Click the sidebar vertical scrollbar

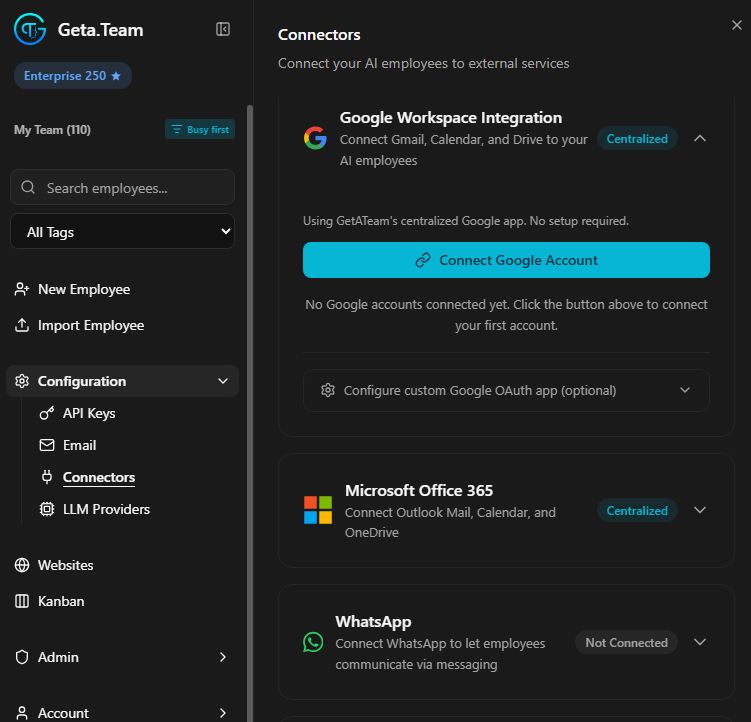250,412
